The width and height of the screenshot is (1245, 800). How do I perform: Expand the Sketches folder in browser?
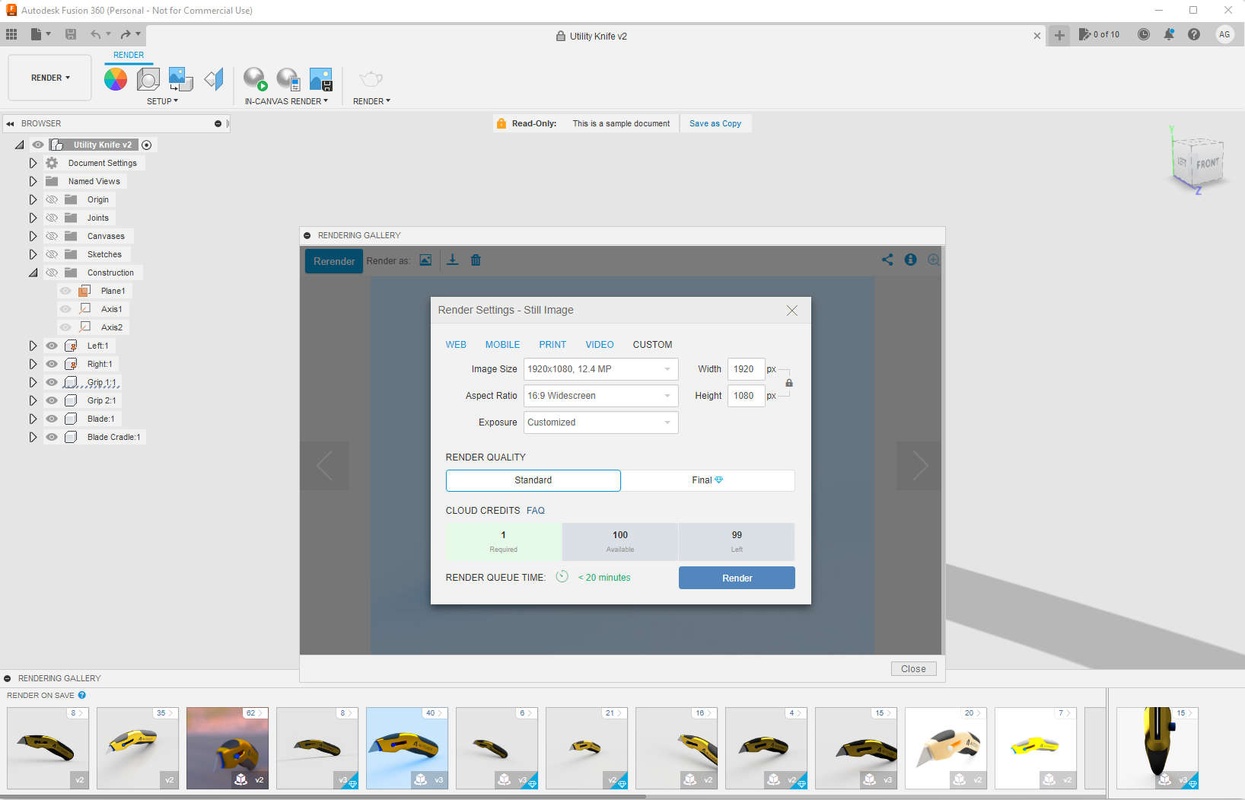click(33, 254)
